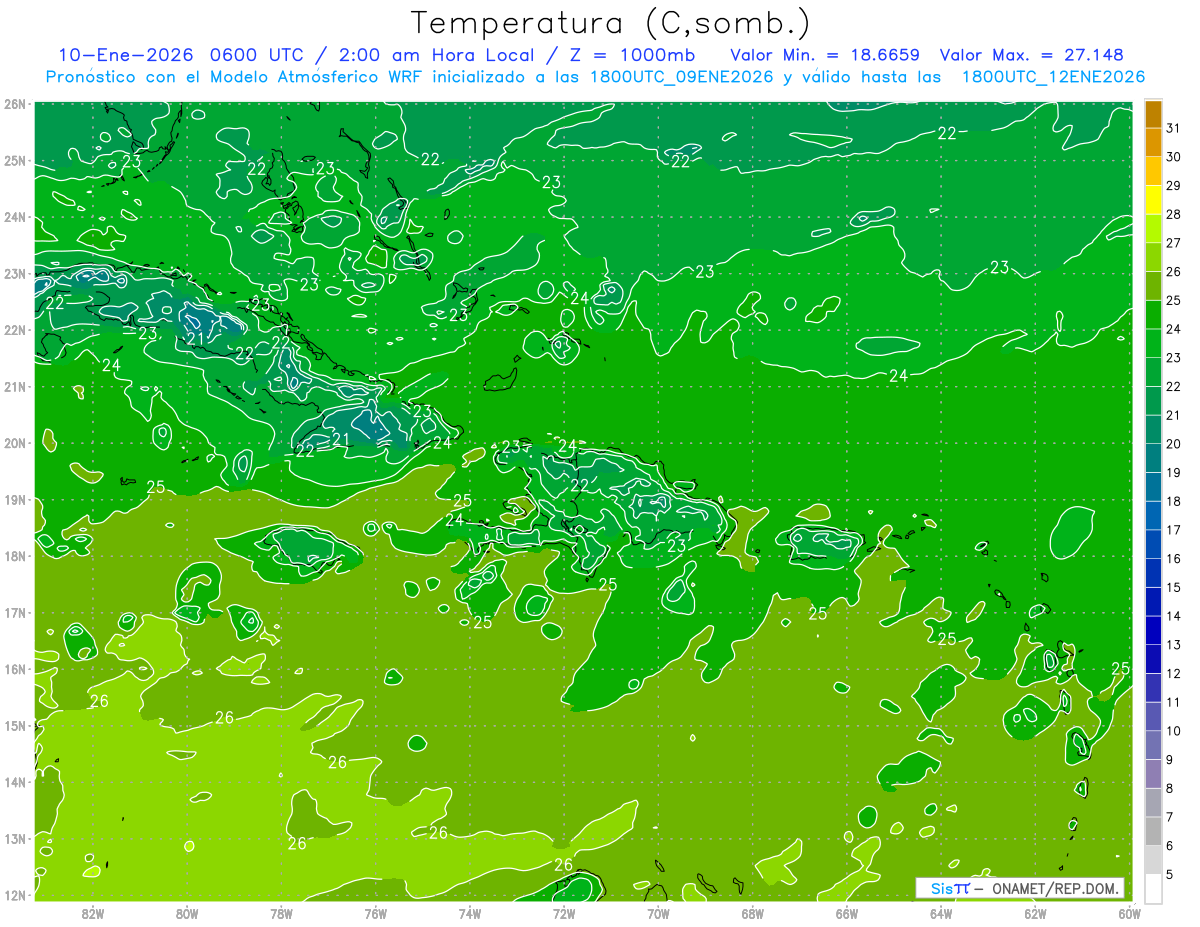This screenshot has width=1200, height=927.
Task: Click the colorbar label "31"
Action: pos(1173,128)
